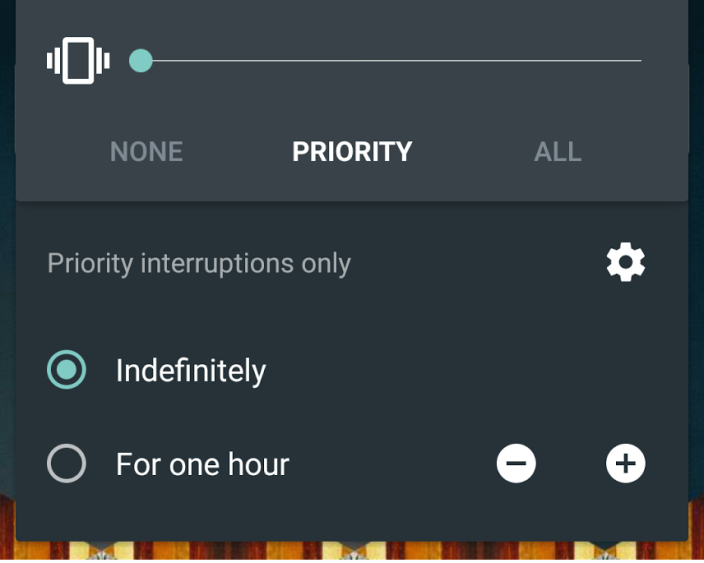704x563 pixels.
Task: Click the volume slider's teal handle
Action: click(141, 61)
